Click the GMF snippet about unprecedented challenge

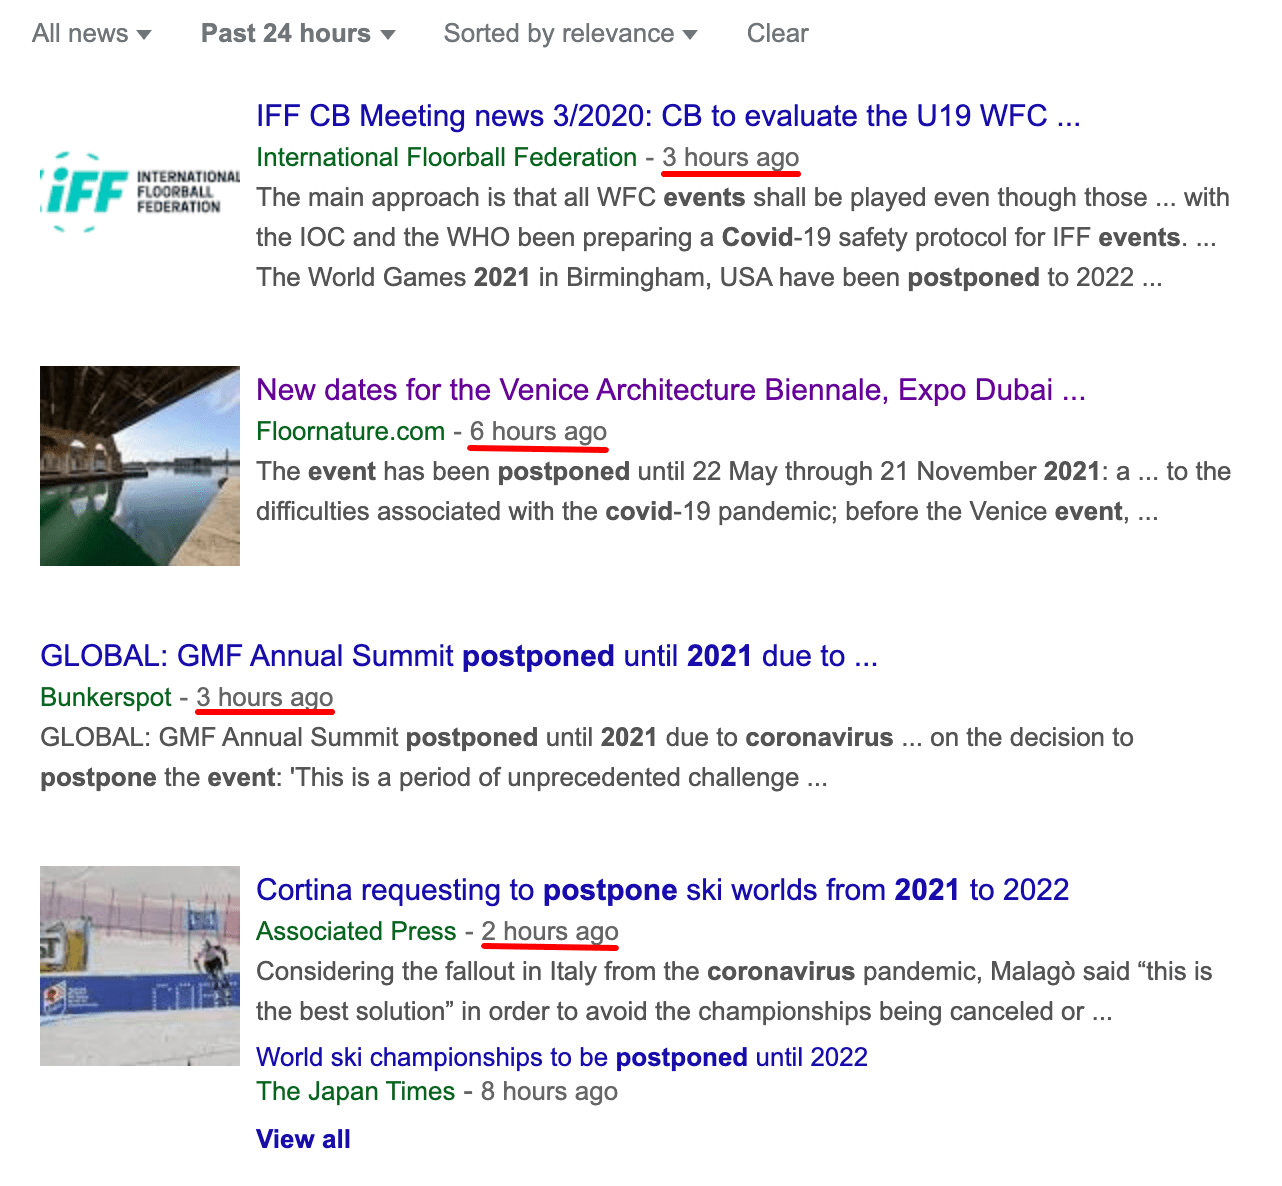tap(587, 757)
